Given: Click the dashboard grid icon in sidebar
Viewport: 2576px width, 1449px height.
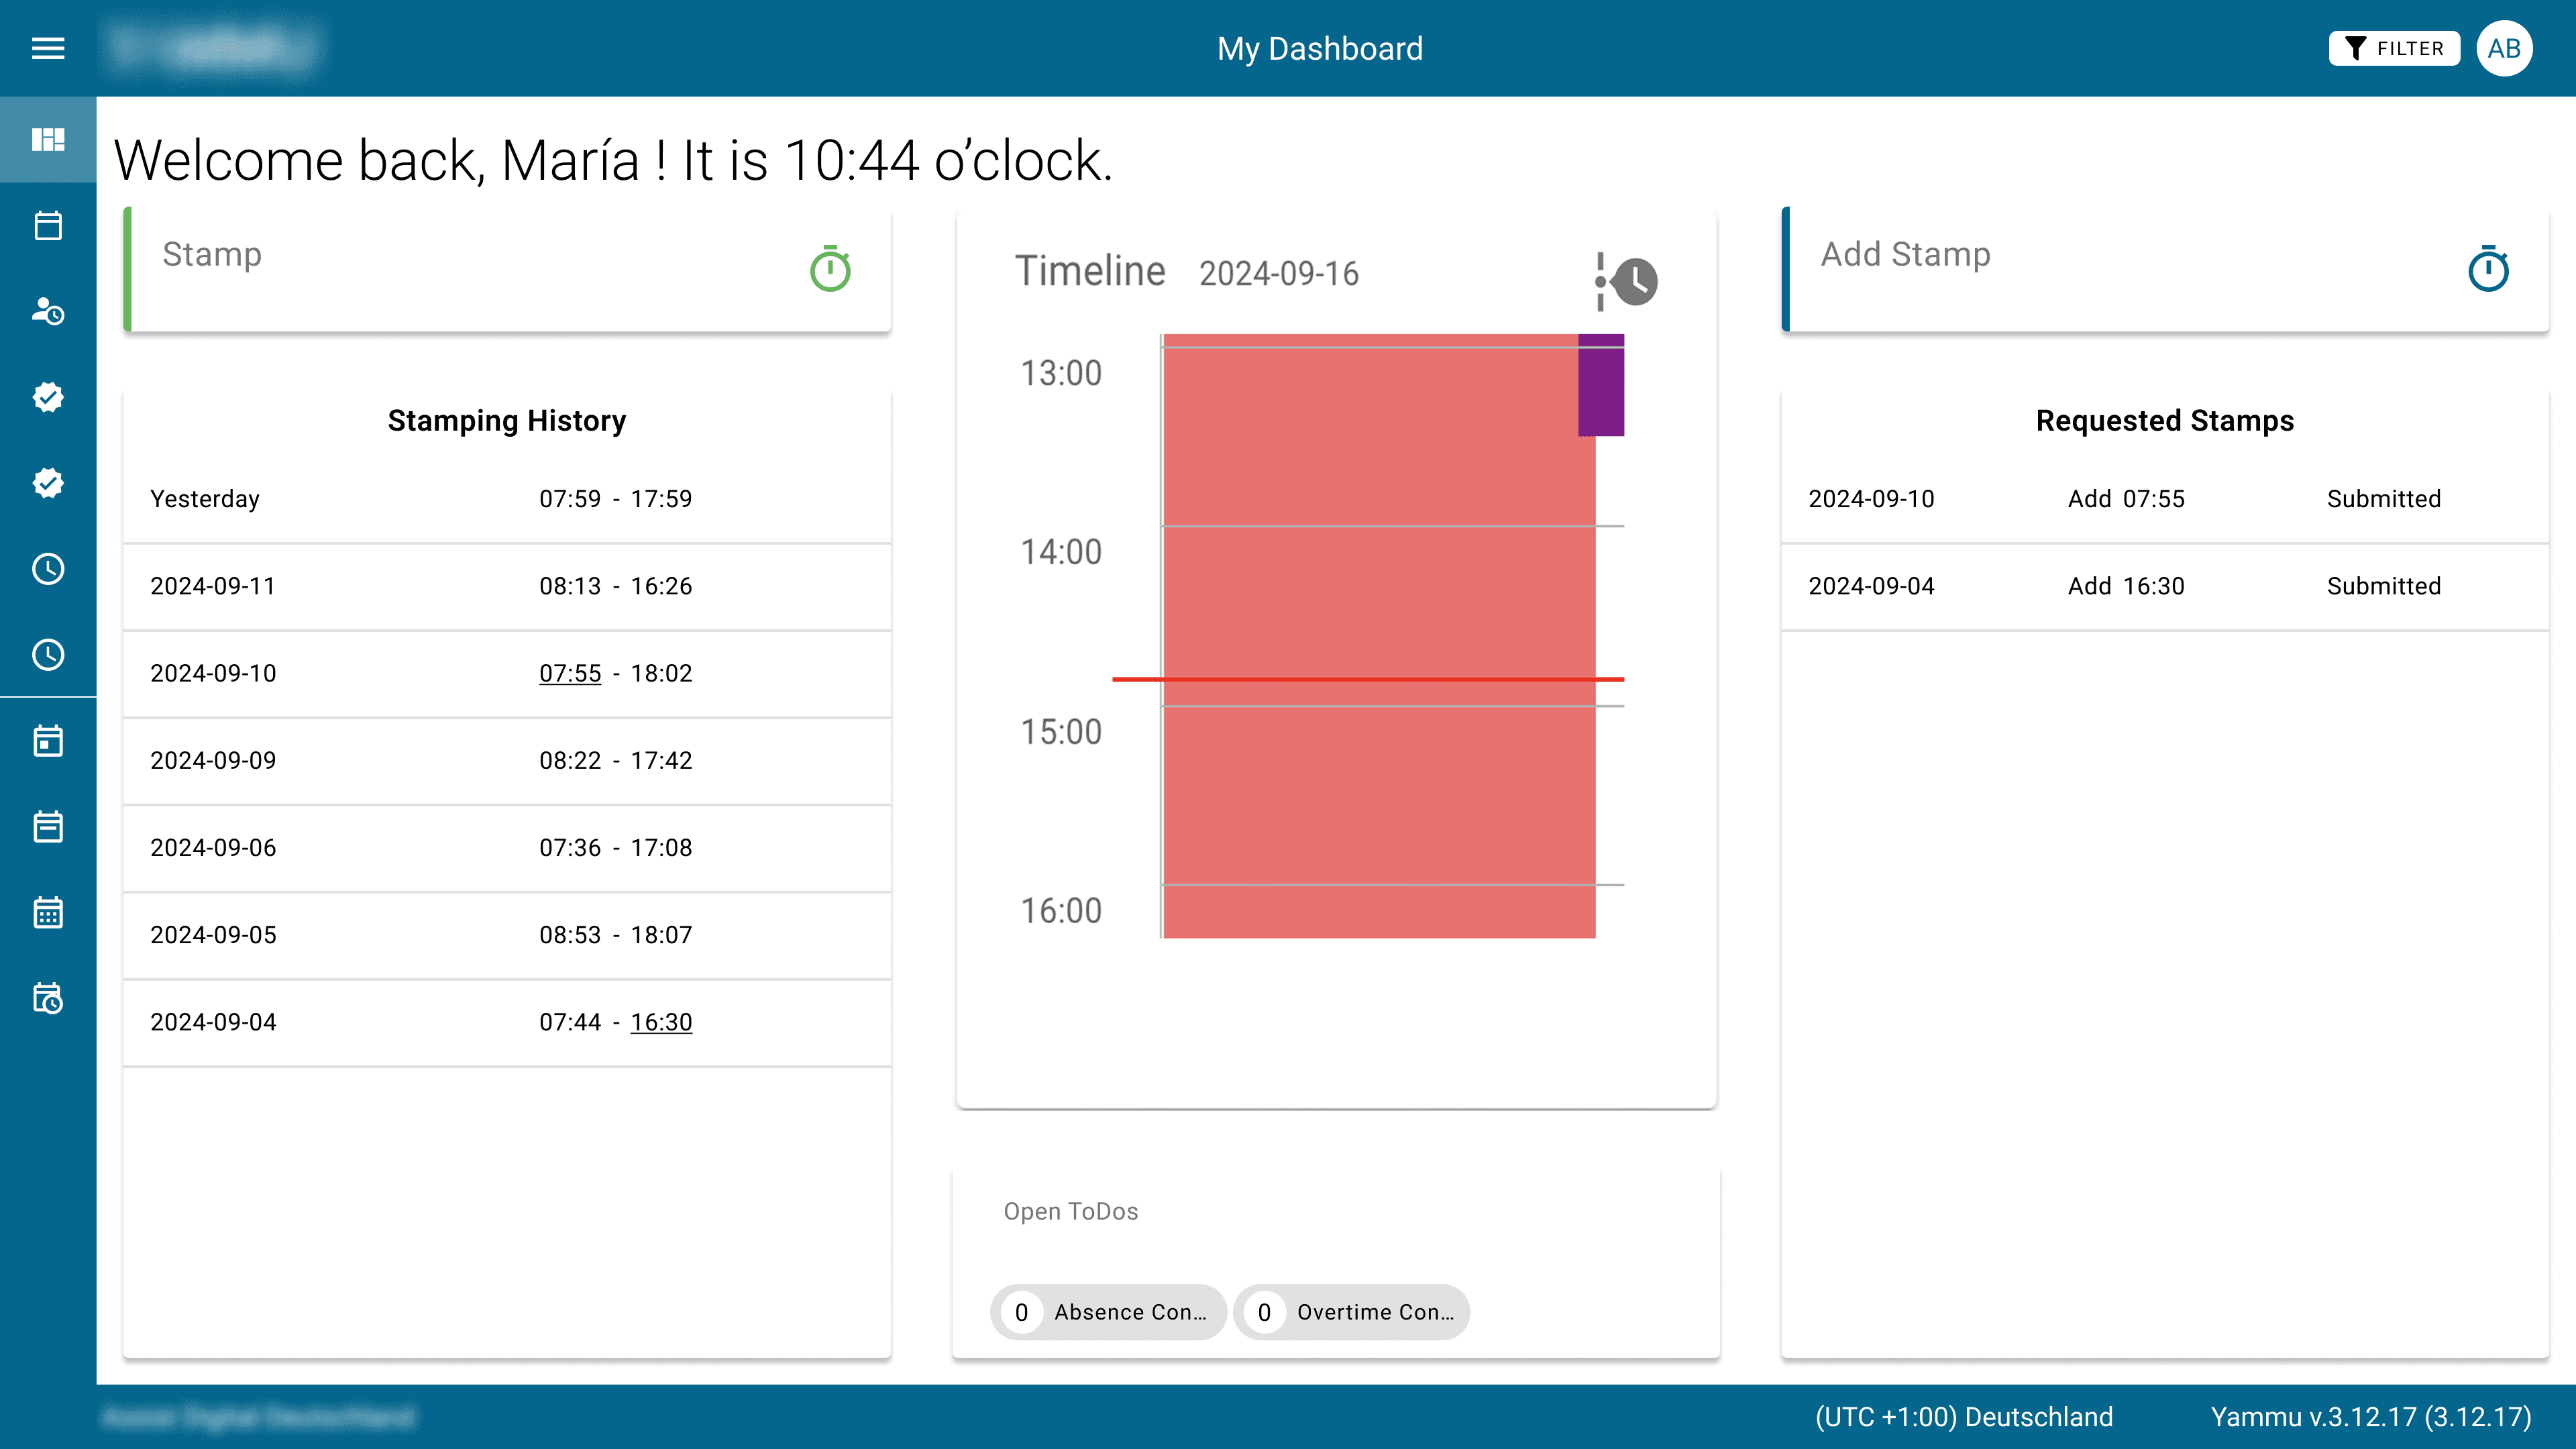Looking at the screenshot, I should [x=48, y=139].
